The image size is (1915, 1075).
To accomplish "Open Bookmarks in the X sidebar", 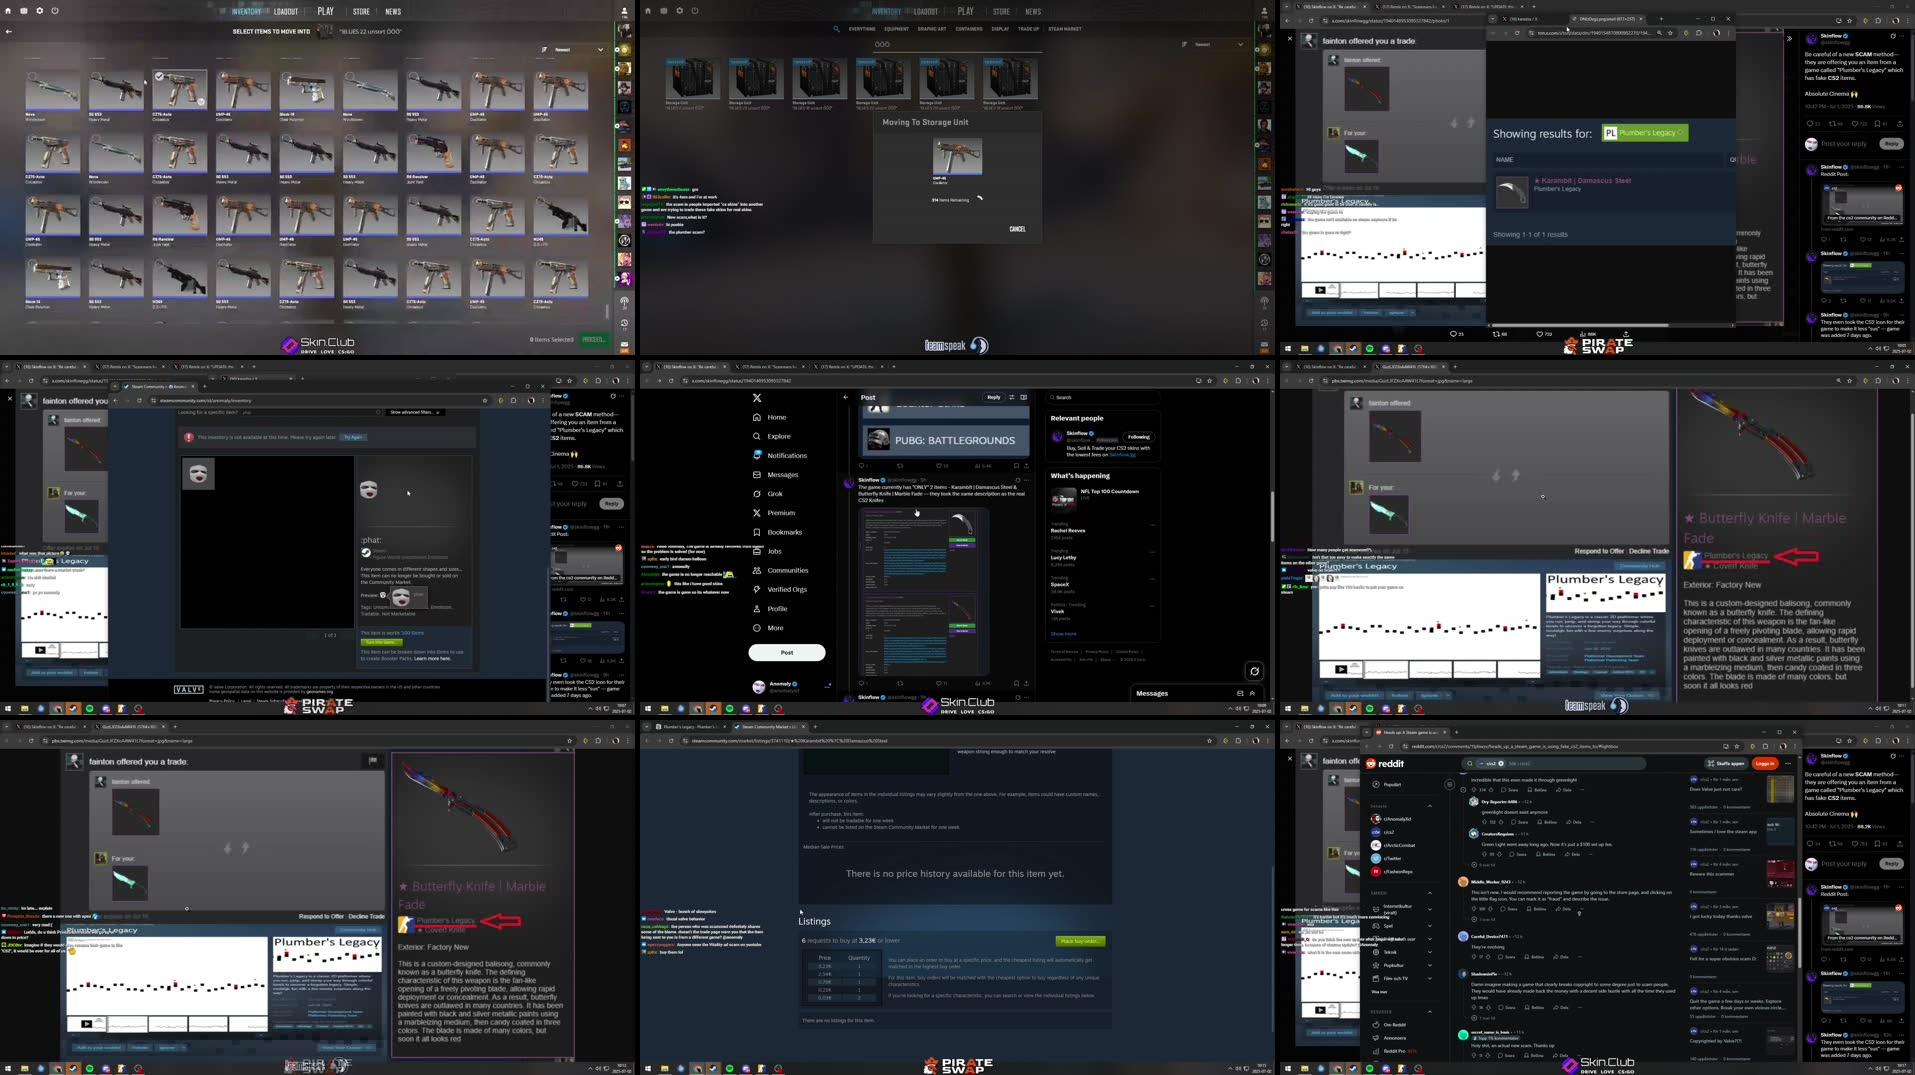I will click(777, 532).
